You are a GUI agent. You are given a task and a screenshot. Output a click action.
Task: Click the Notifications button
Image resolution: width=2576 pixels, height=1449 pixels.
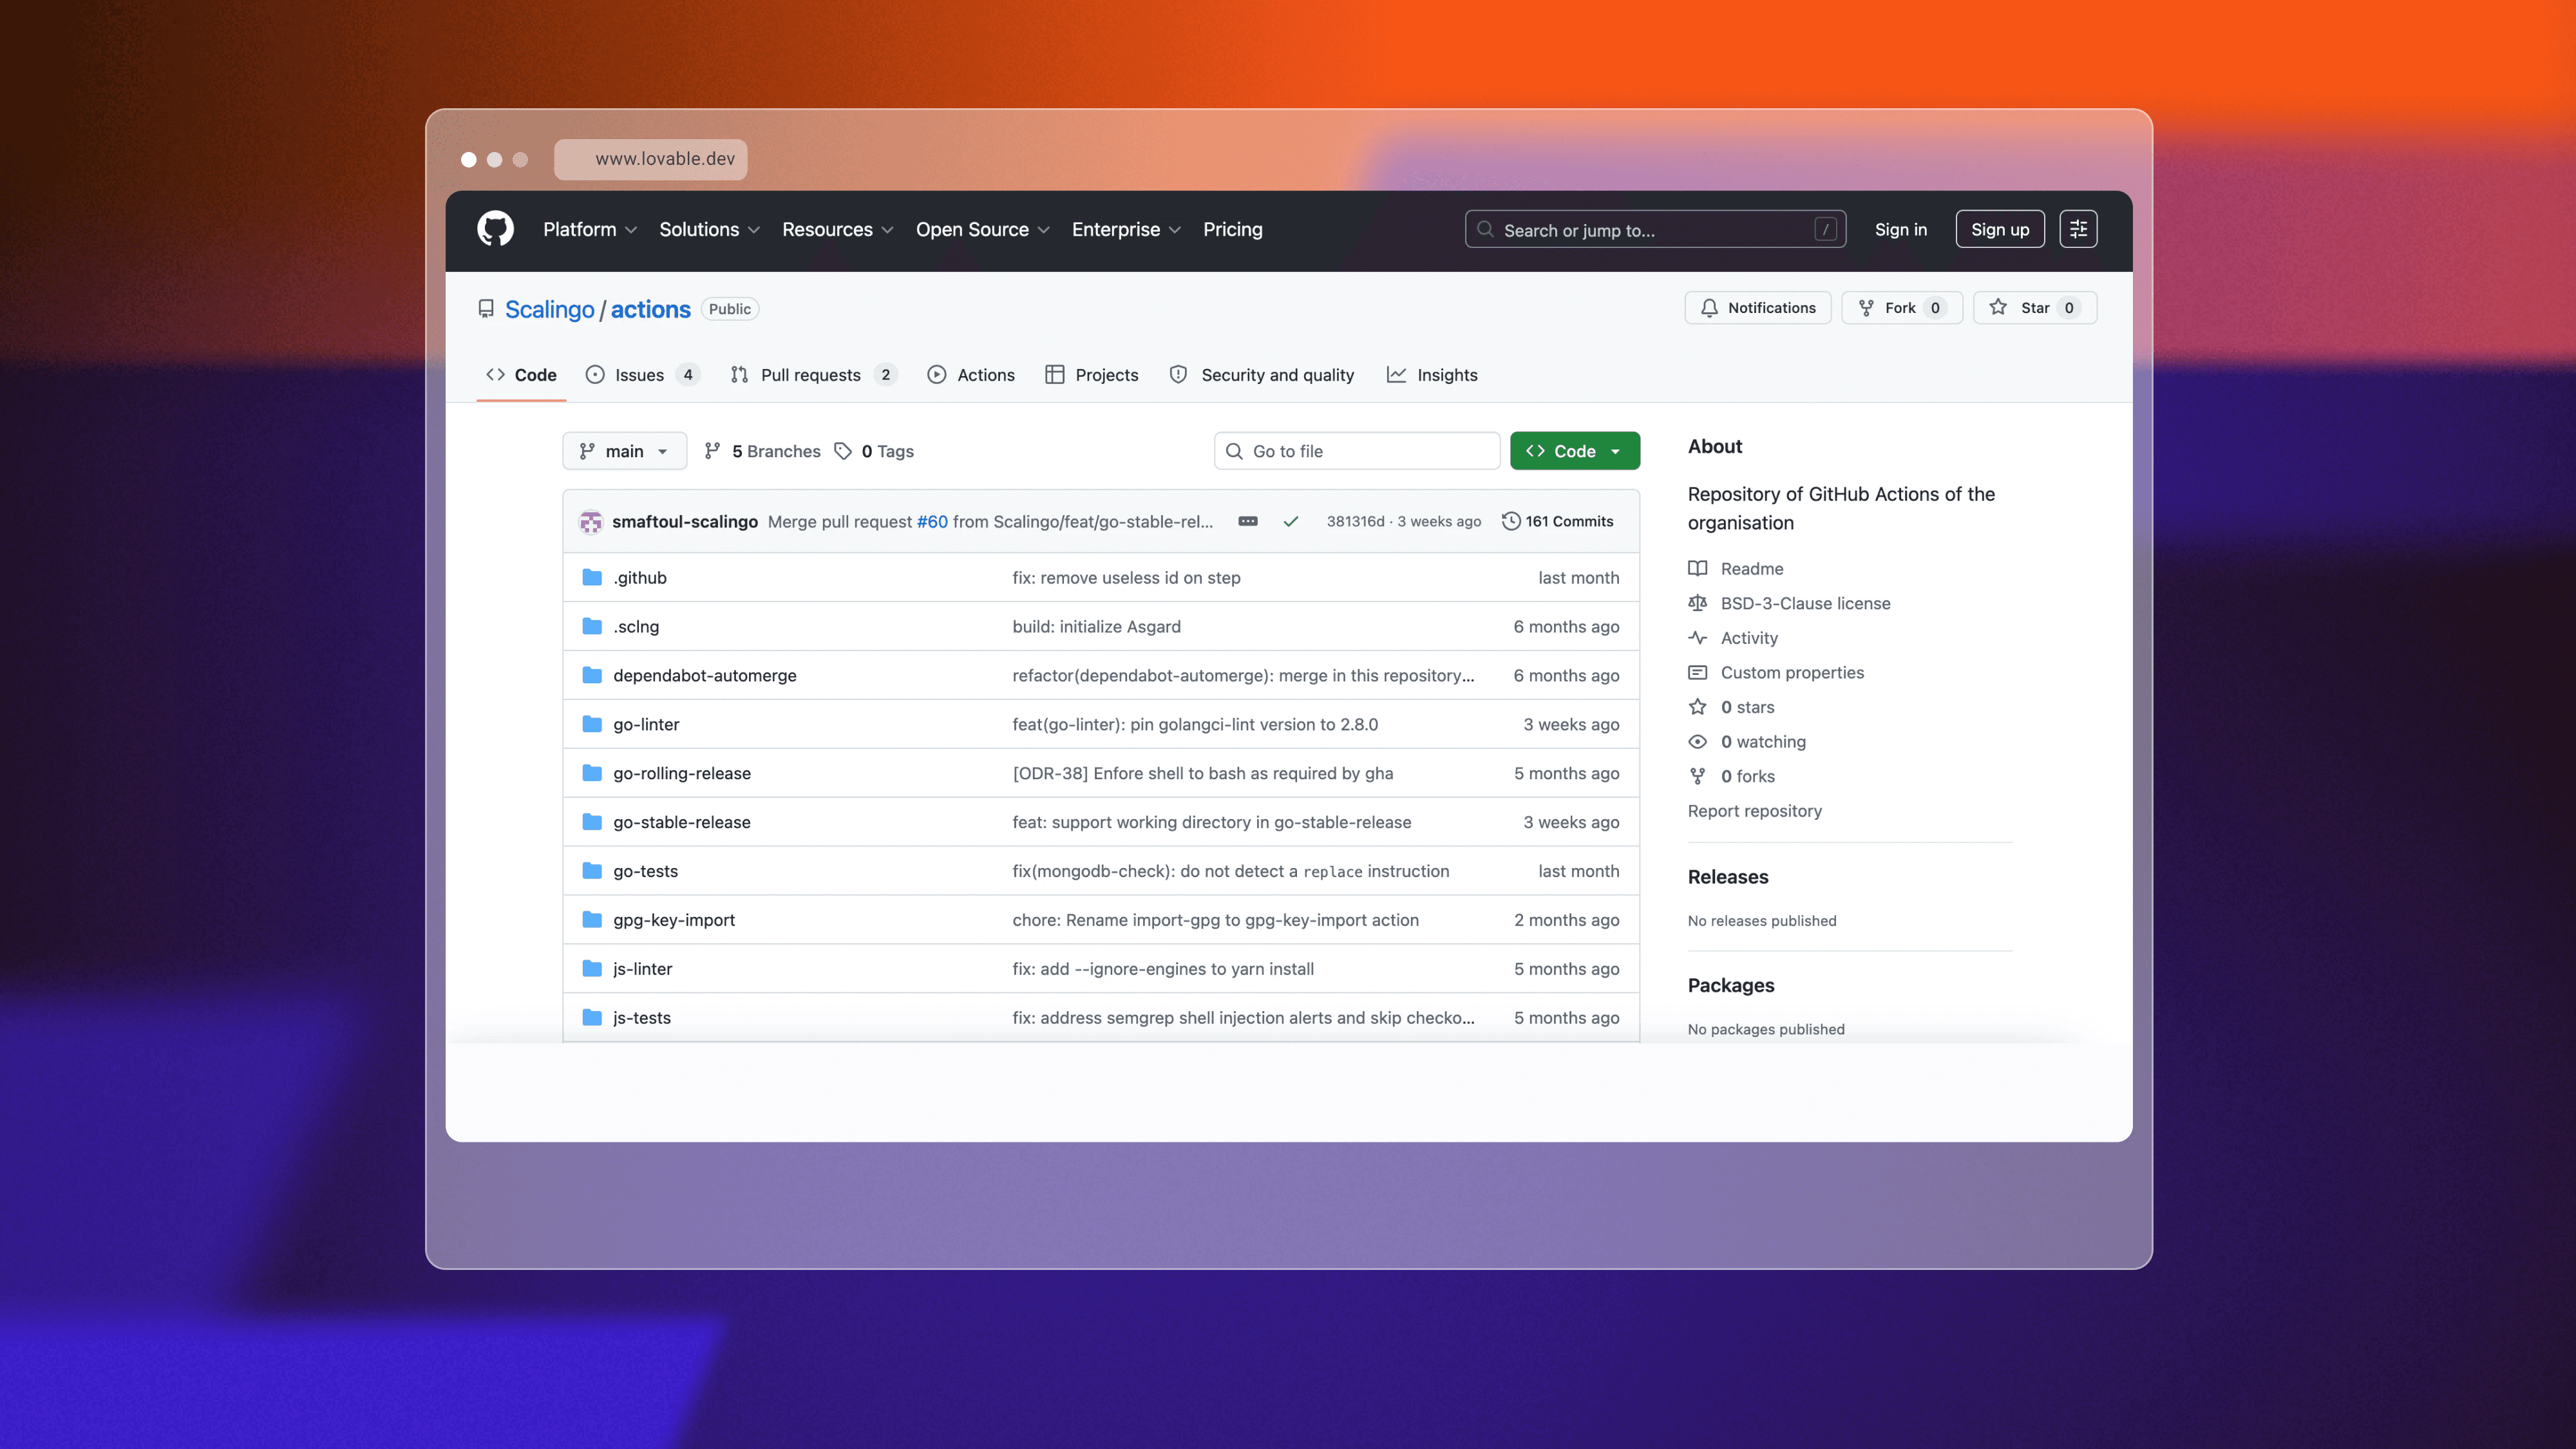(x=1758, y=308)
